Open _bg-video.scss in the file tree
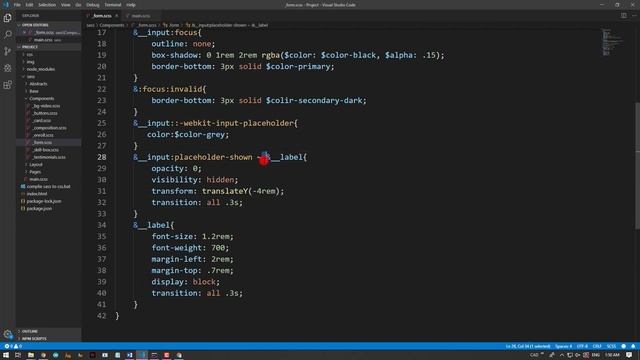 coord(46,106)
